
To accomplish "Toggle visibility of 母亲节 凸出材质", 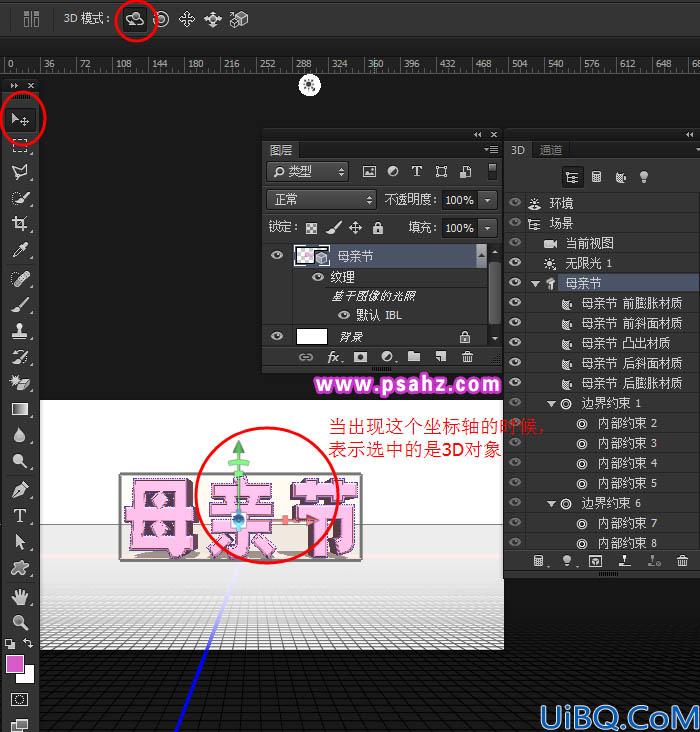I will (515, 342).
